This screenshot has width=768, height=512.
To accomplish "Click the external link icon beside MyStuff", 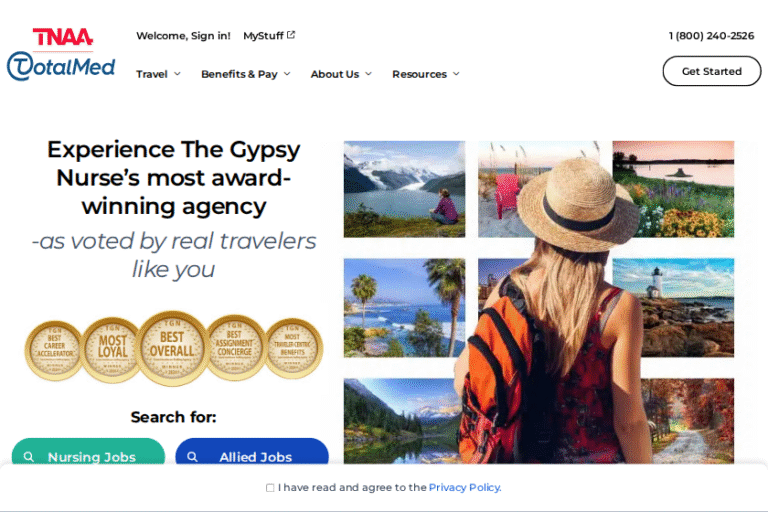I will coord(291,35).
